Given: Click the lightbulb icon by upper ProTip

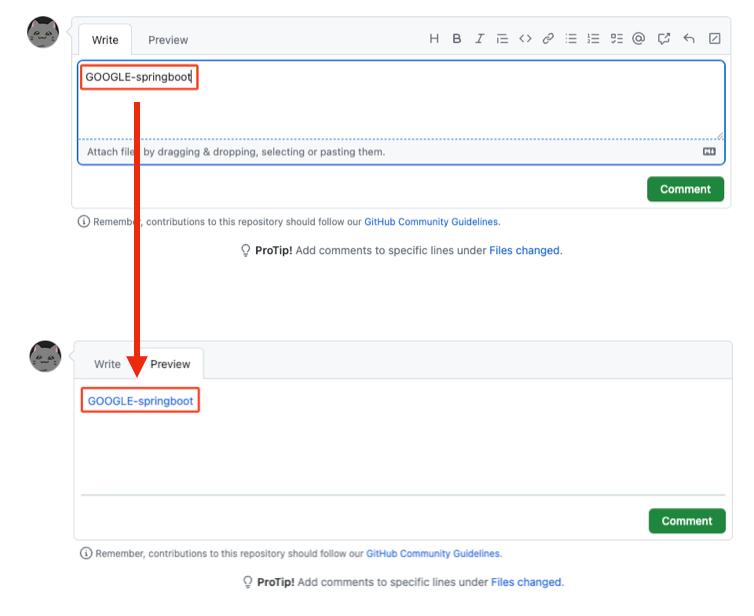Looking at the screenshot, I should 245,251.
